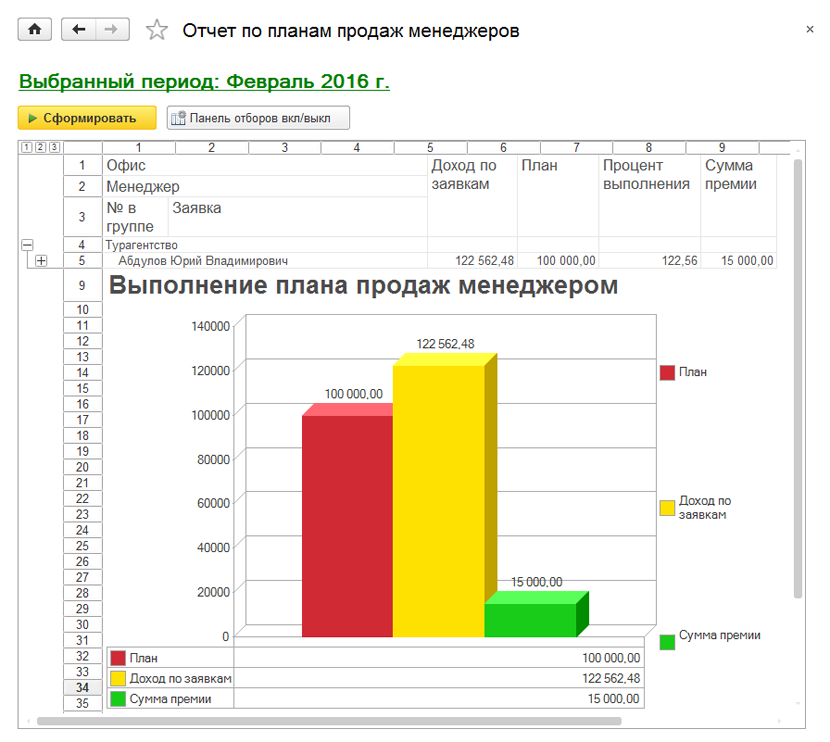Image resolution: width=830 pixels, height=742 pixels.
Task: Select grouping level 1 button
Action: coord(26,148)
